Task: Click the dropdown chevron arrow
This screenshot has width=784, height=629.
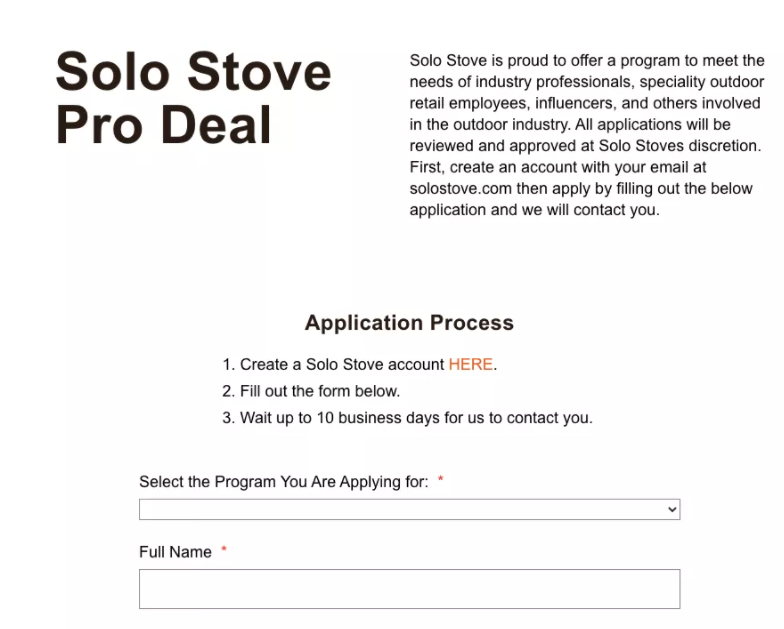Action: click(671, 510)
